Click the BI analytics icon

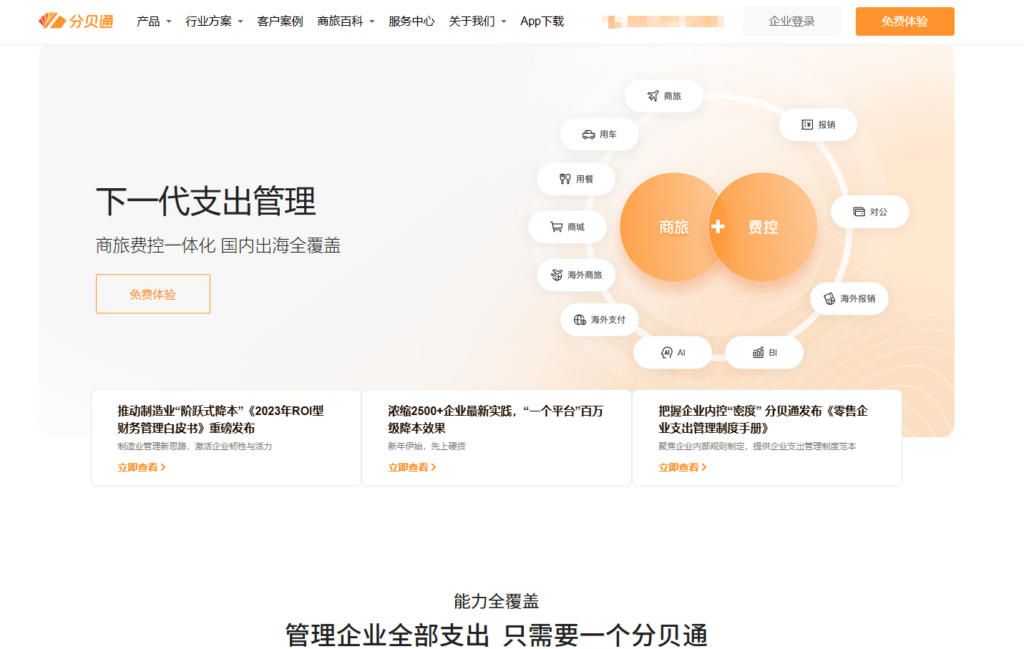point(764,352)
